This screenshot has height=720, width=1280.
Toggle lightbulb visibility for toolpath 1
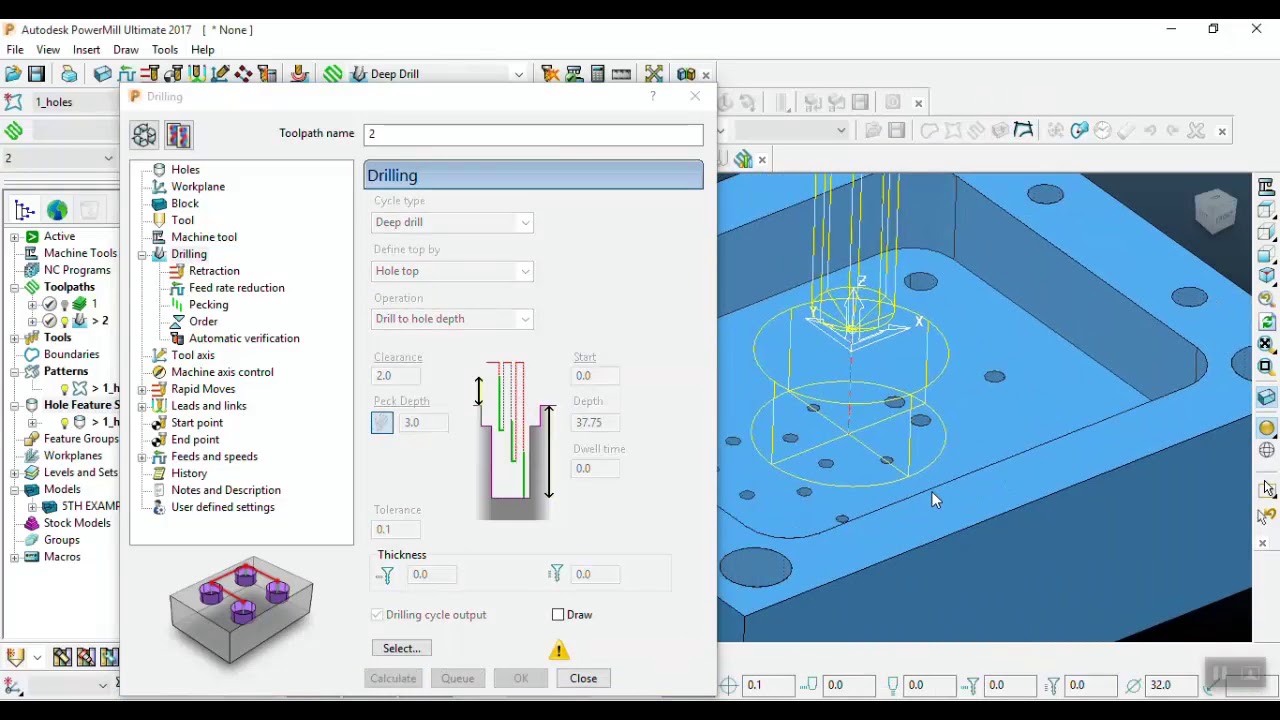[65, 304]
